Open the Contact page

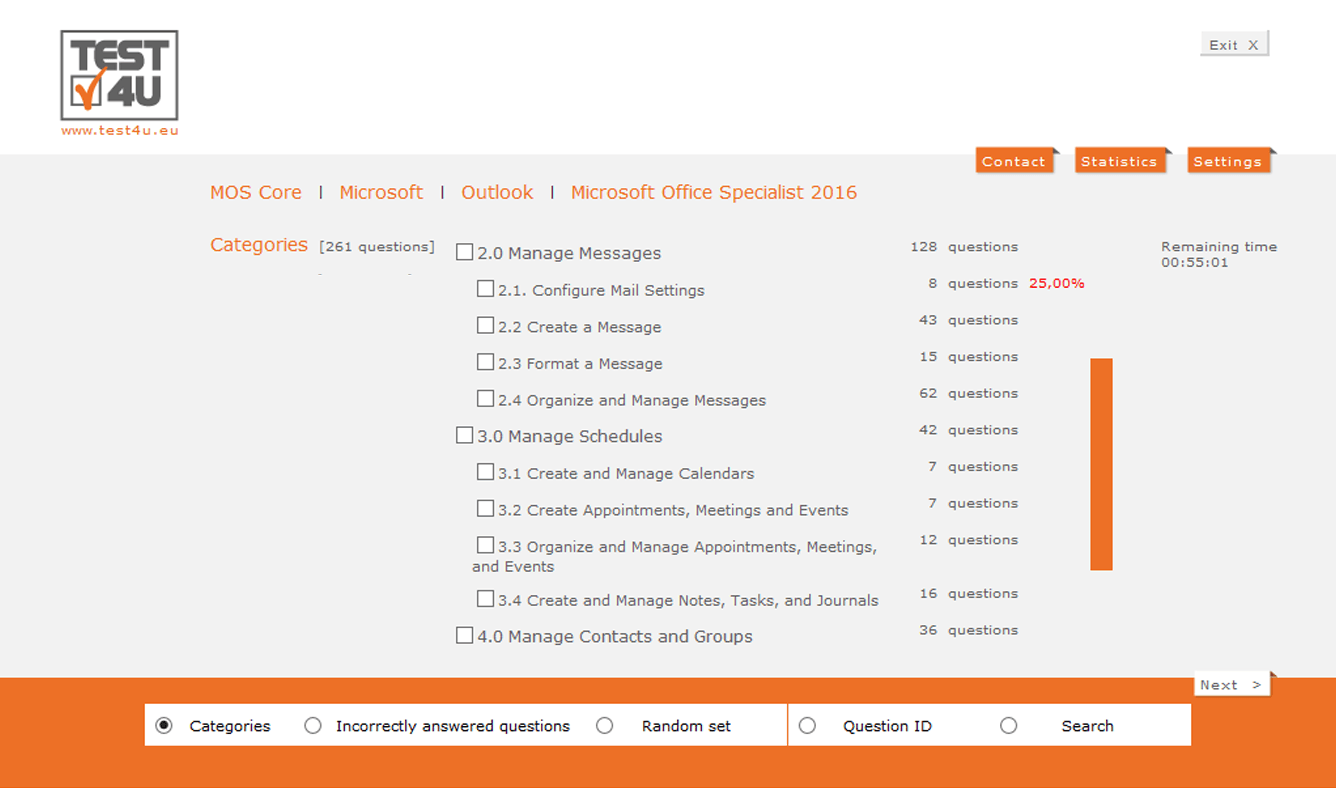pyautogui.click(x=1014, y=161)
